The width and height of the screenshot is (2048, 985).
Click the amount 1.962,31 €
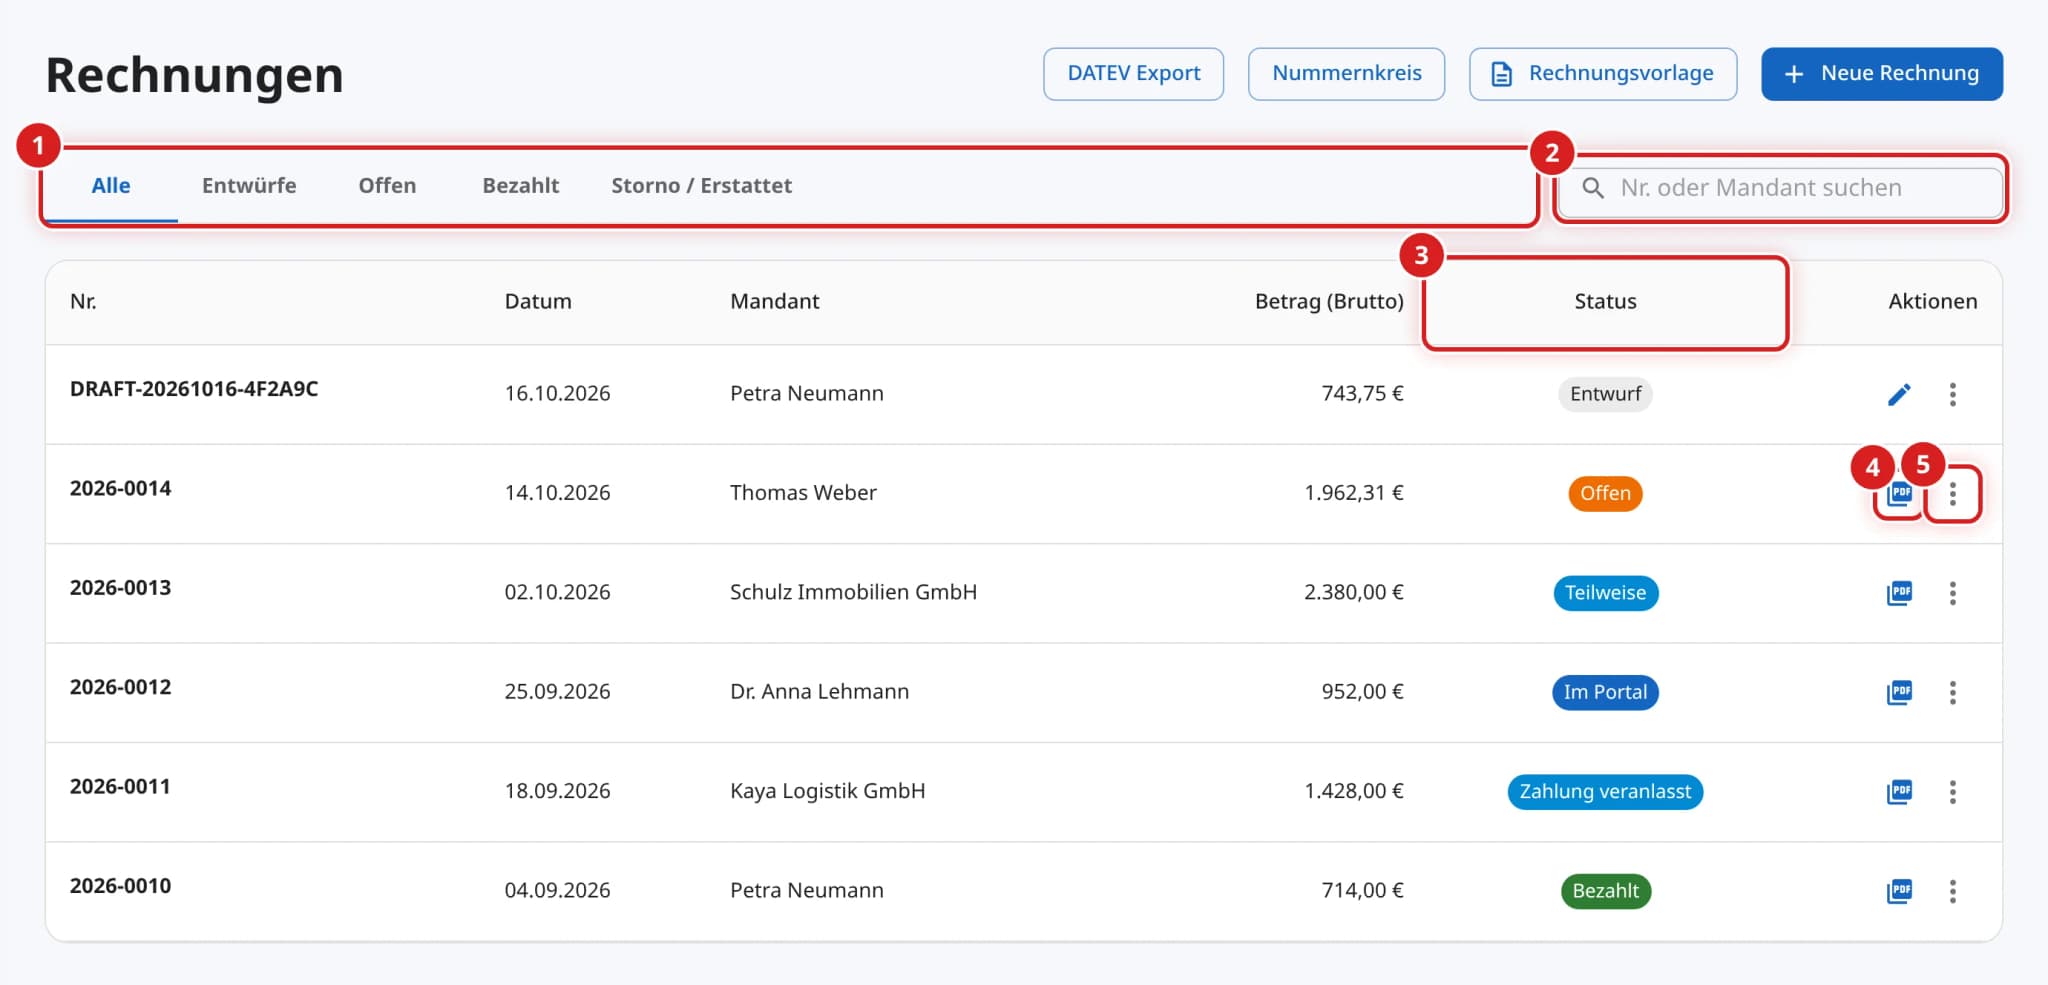1353,493
